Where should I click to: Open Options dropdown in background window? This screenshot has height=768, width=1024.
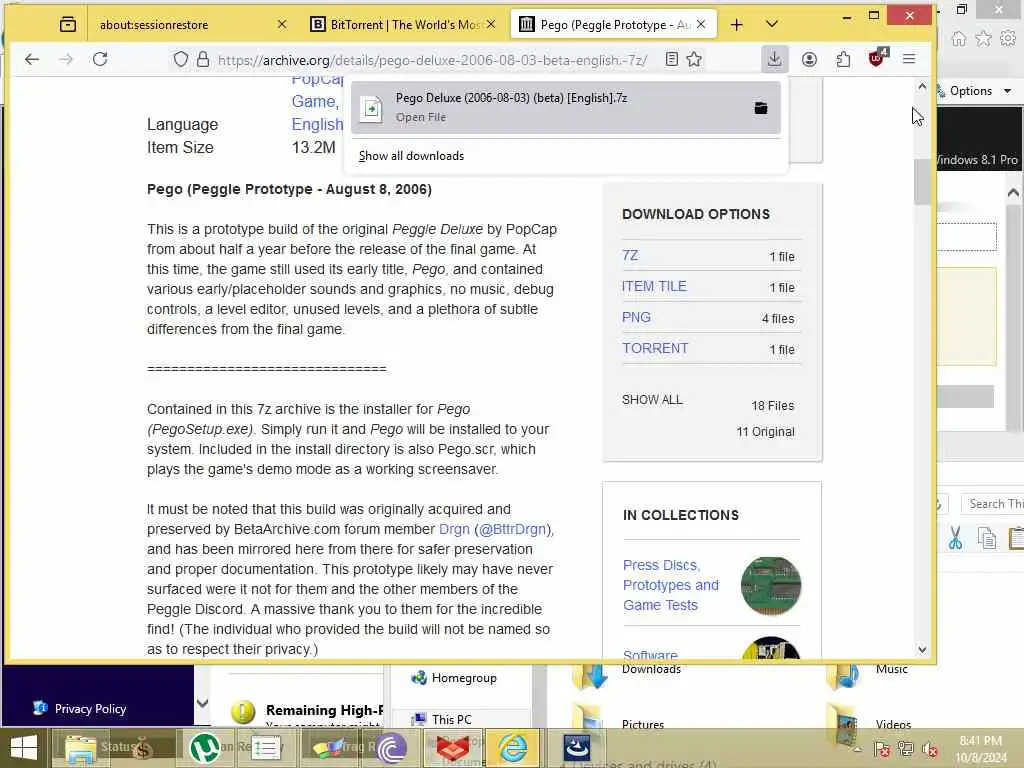pyautogui.click(x=978, y=91)
